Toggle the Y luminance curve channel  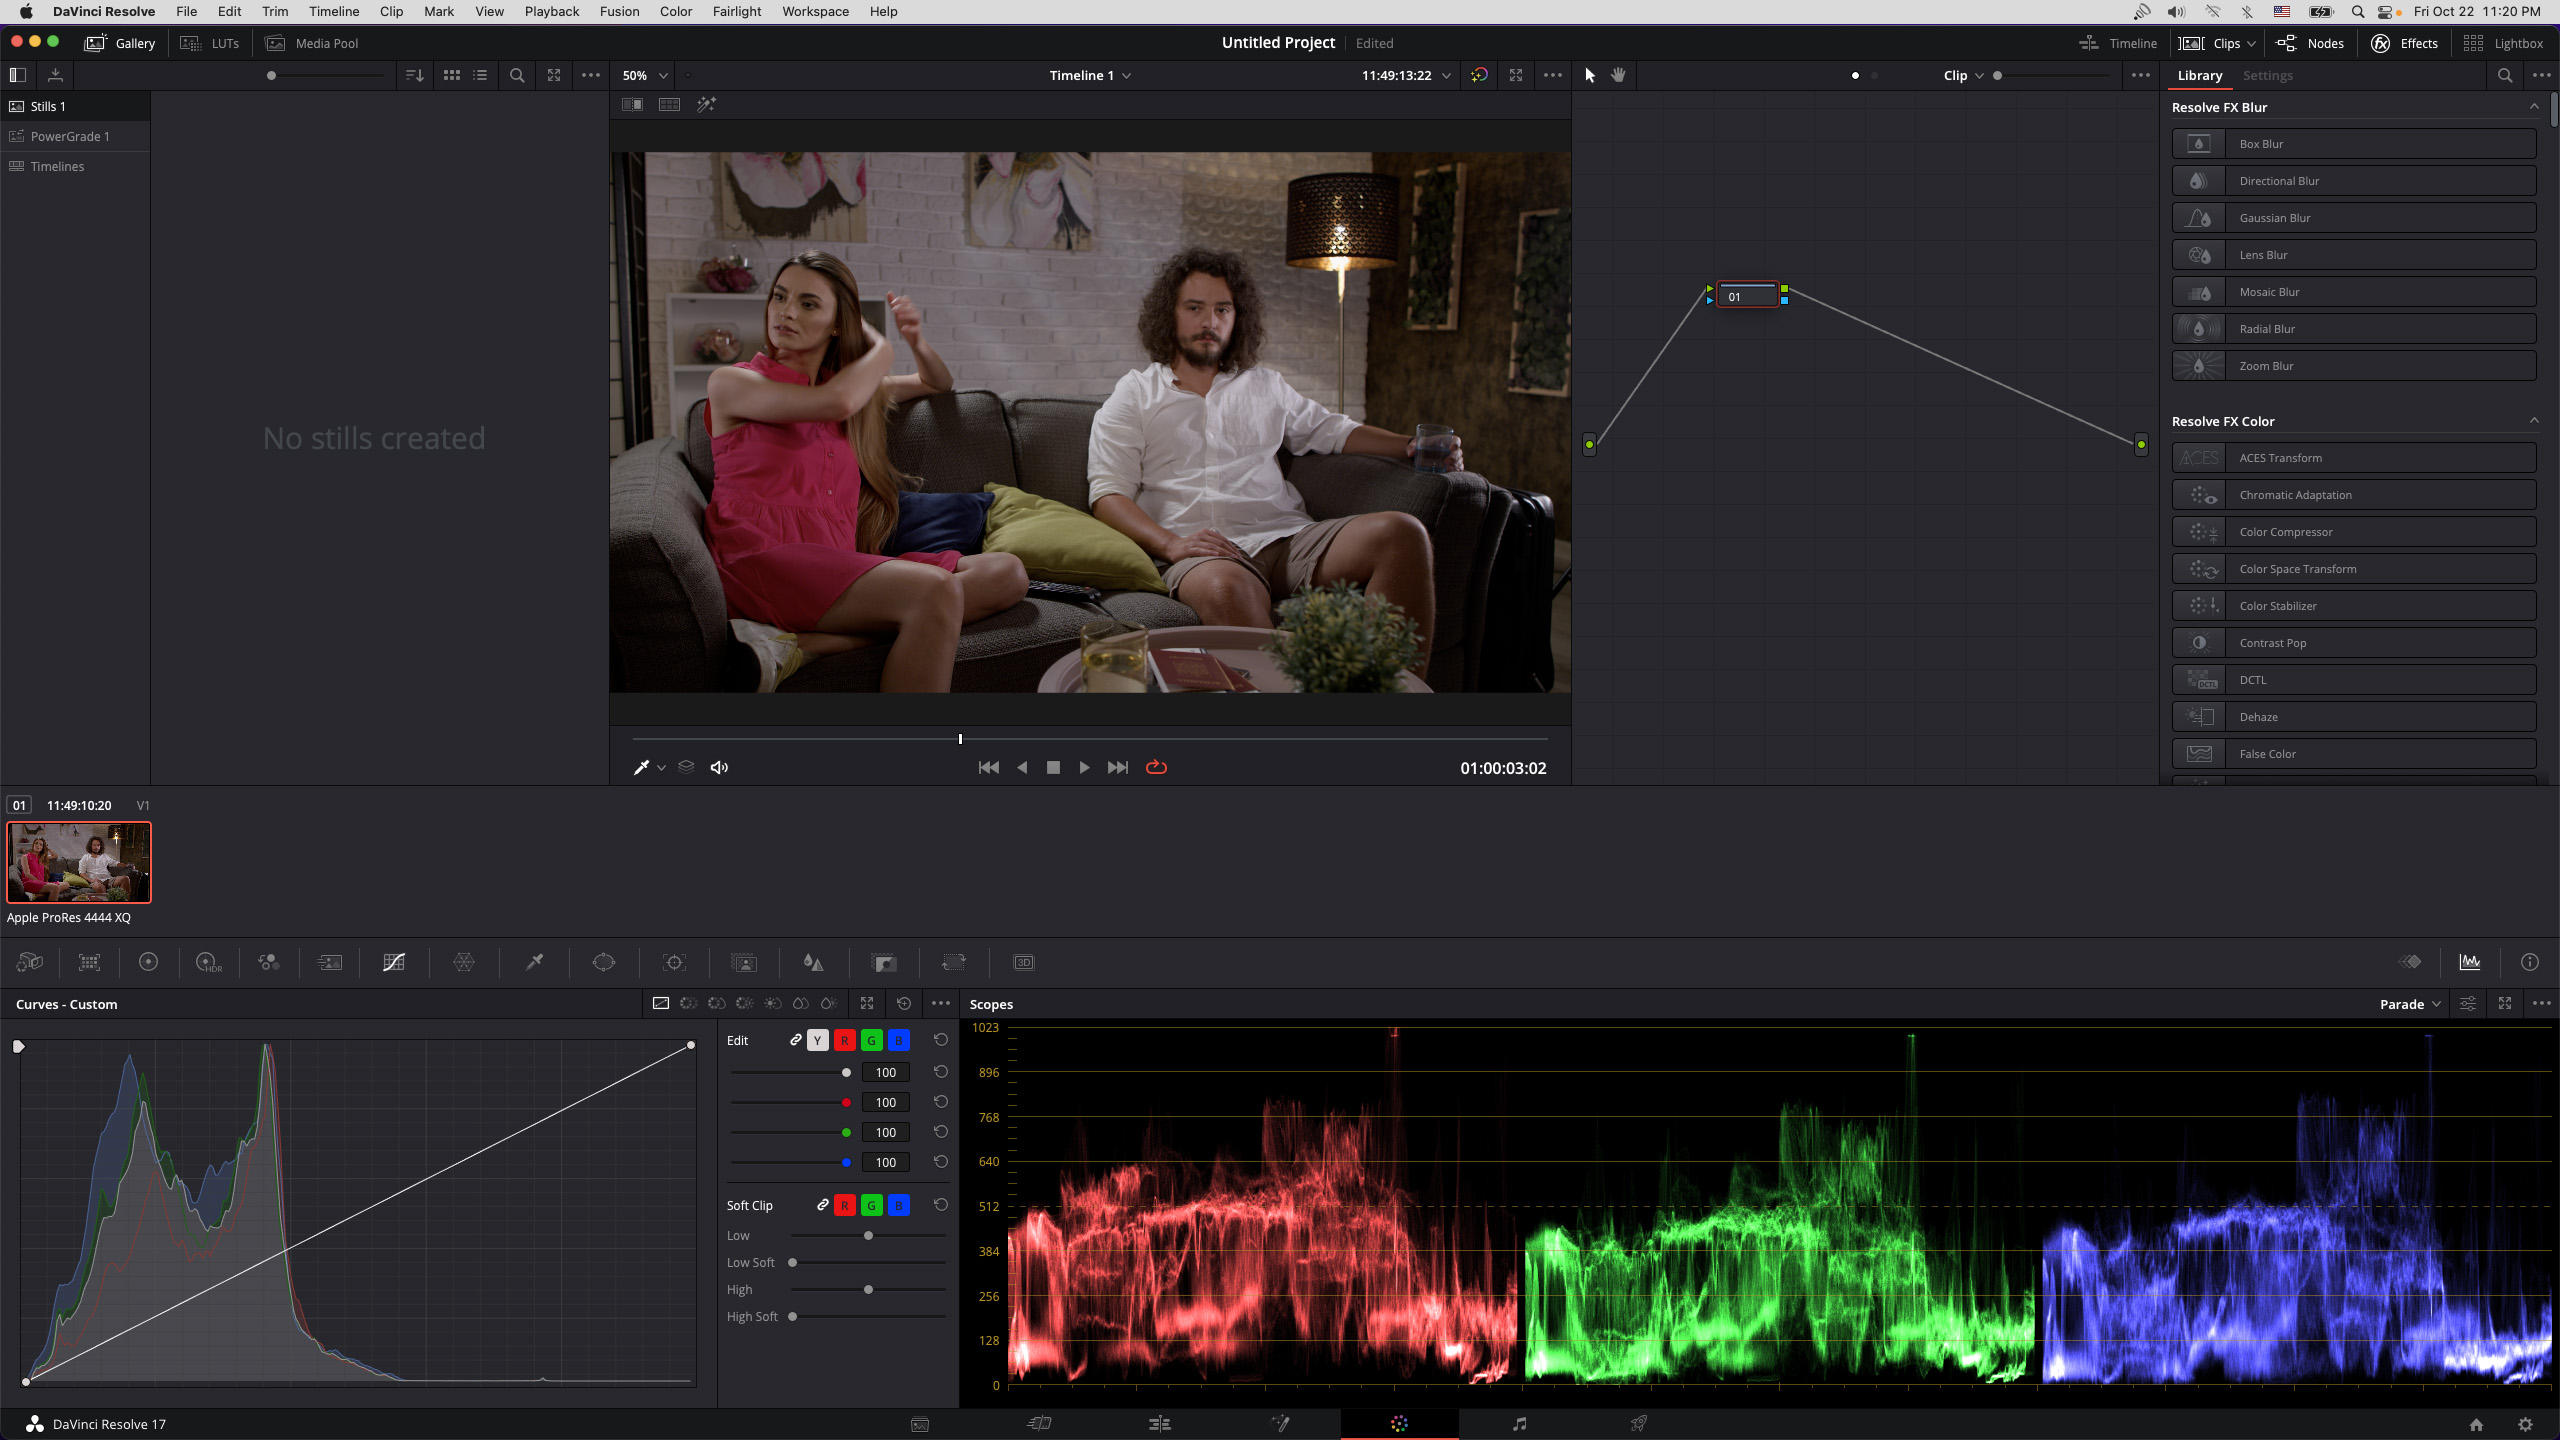(818, 1041)
